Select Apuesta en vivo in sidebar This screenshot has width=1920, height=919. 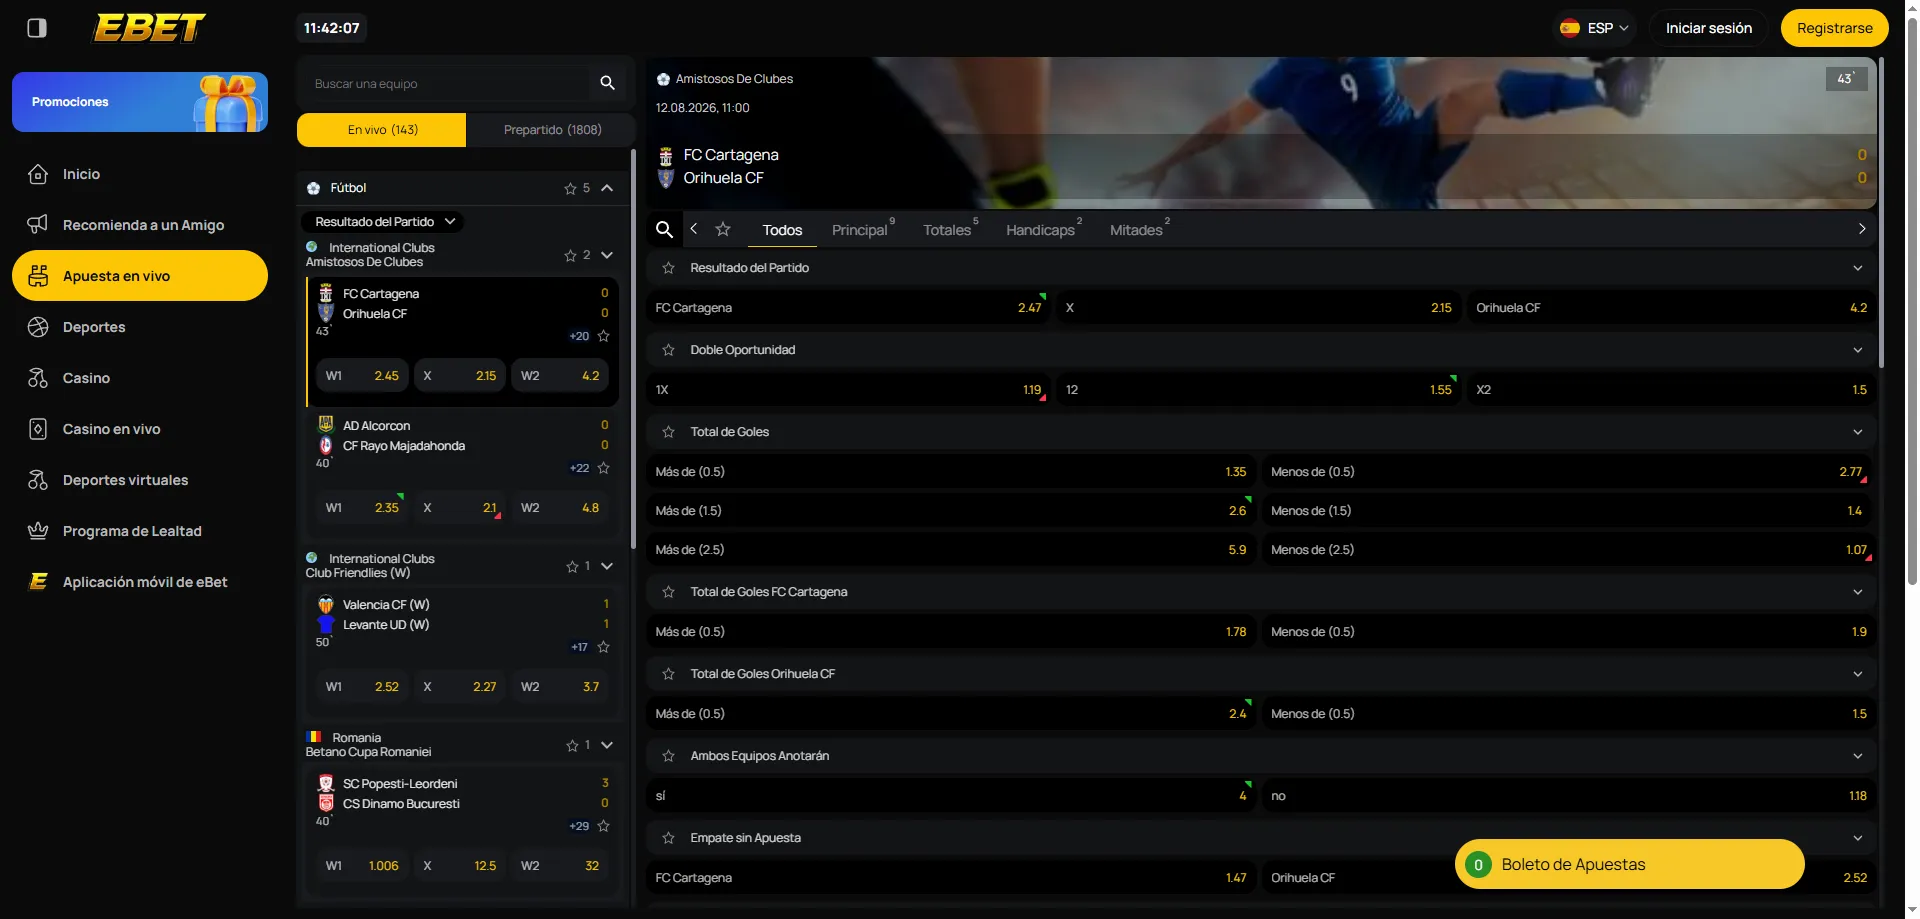[140, 276]
